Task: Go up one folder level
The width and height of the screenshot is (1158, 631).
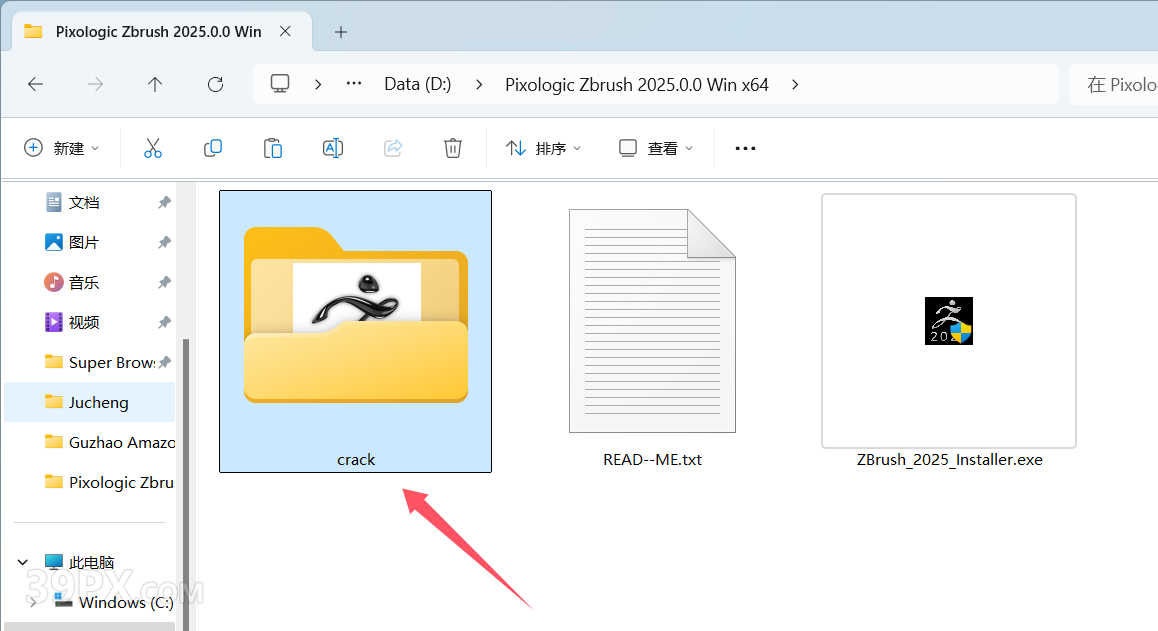Action: [155, 84]
